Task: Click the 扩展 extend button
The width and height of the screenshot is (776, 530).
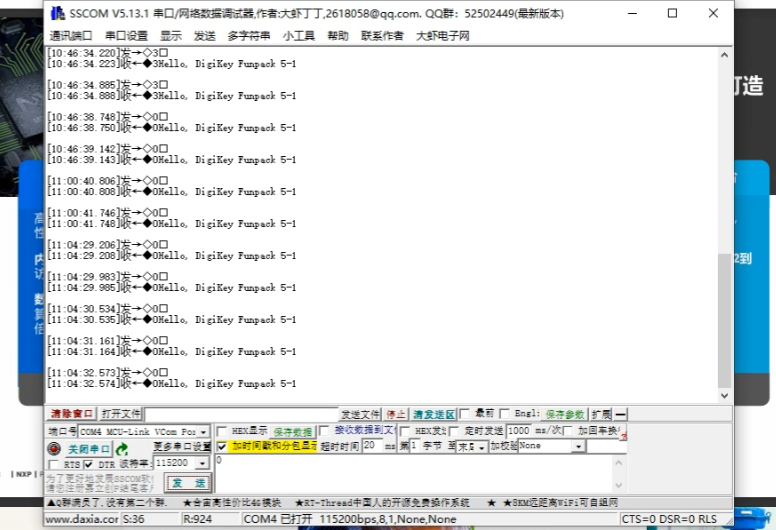Action: pyautogui.click(x=601, y=414)
